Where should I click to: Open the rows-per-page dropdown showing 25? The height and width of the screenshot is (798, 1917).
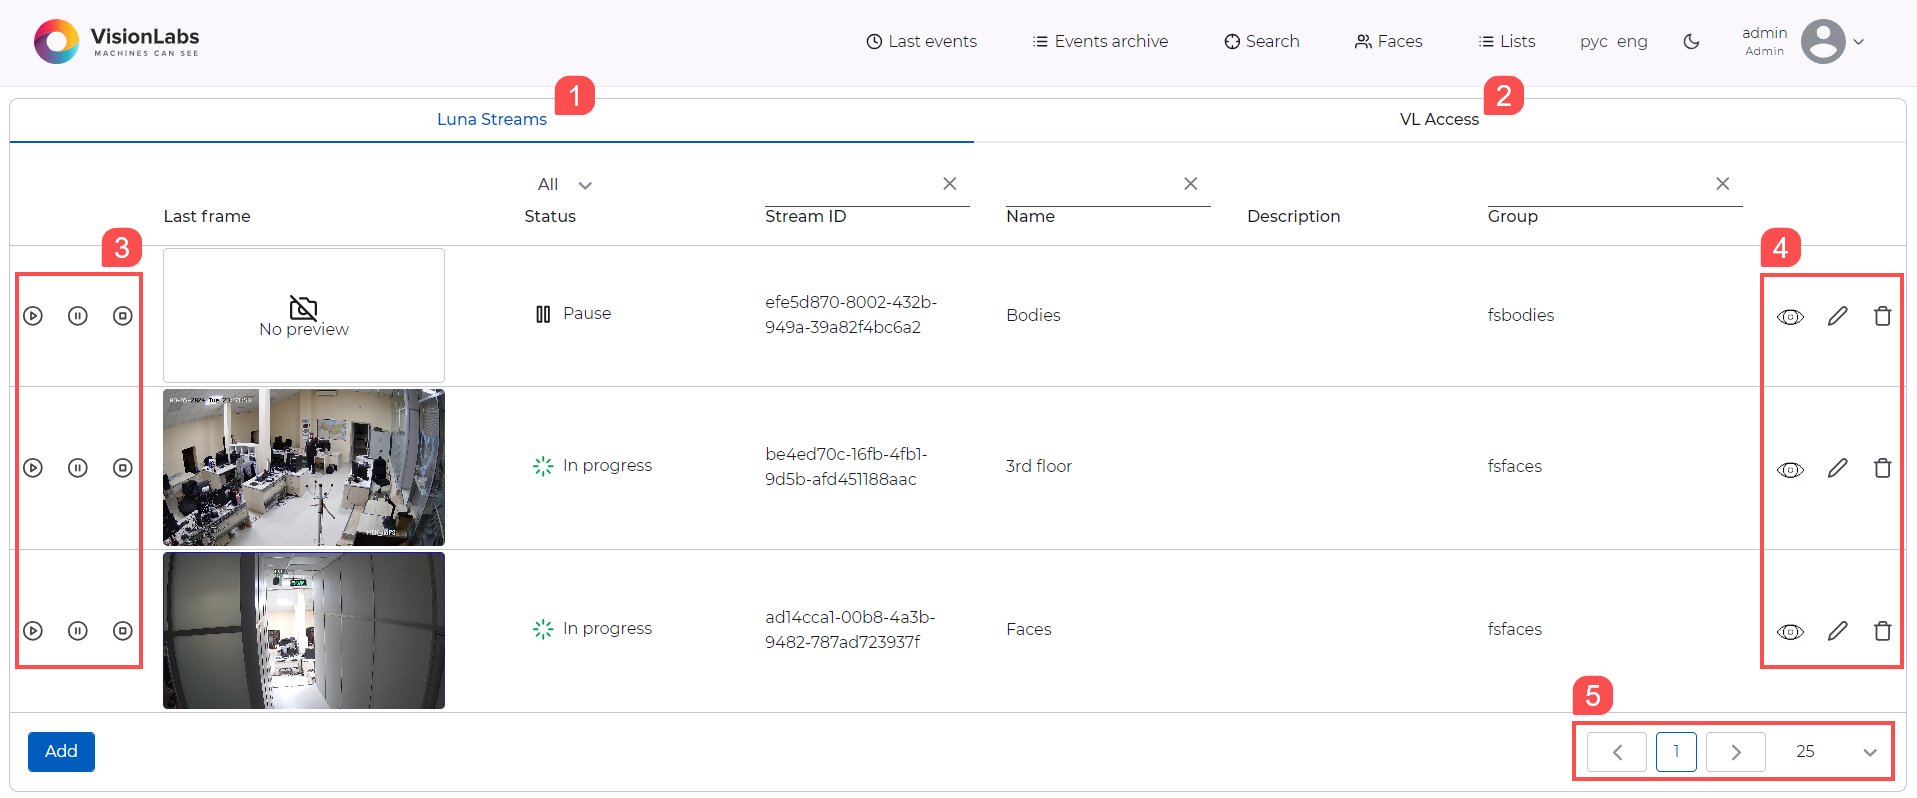[1836, 752]
